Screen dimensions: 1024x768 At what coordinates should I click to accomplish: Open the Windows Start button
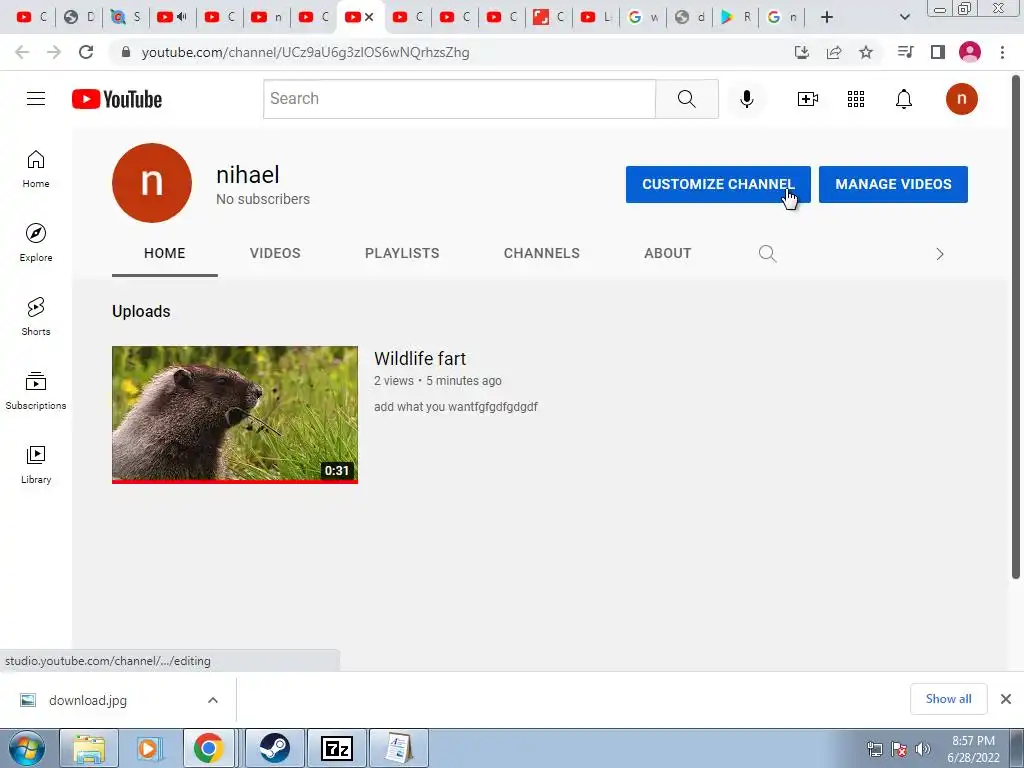(27, 748)
